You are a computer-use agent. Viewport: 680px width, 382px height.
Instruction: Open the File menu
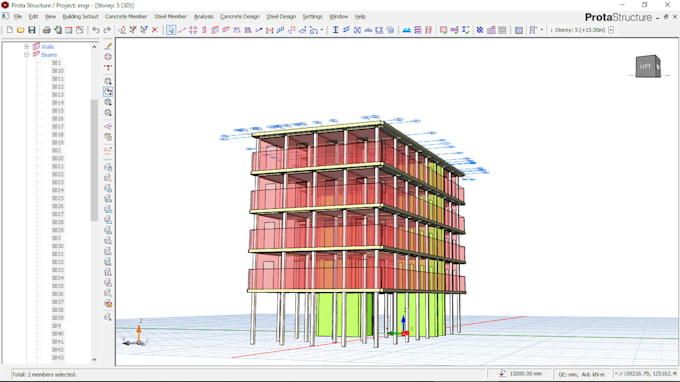pyautogui.click(x=18, y=16)
